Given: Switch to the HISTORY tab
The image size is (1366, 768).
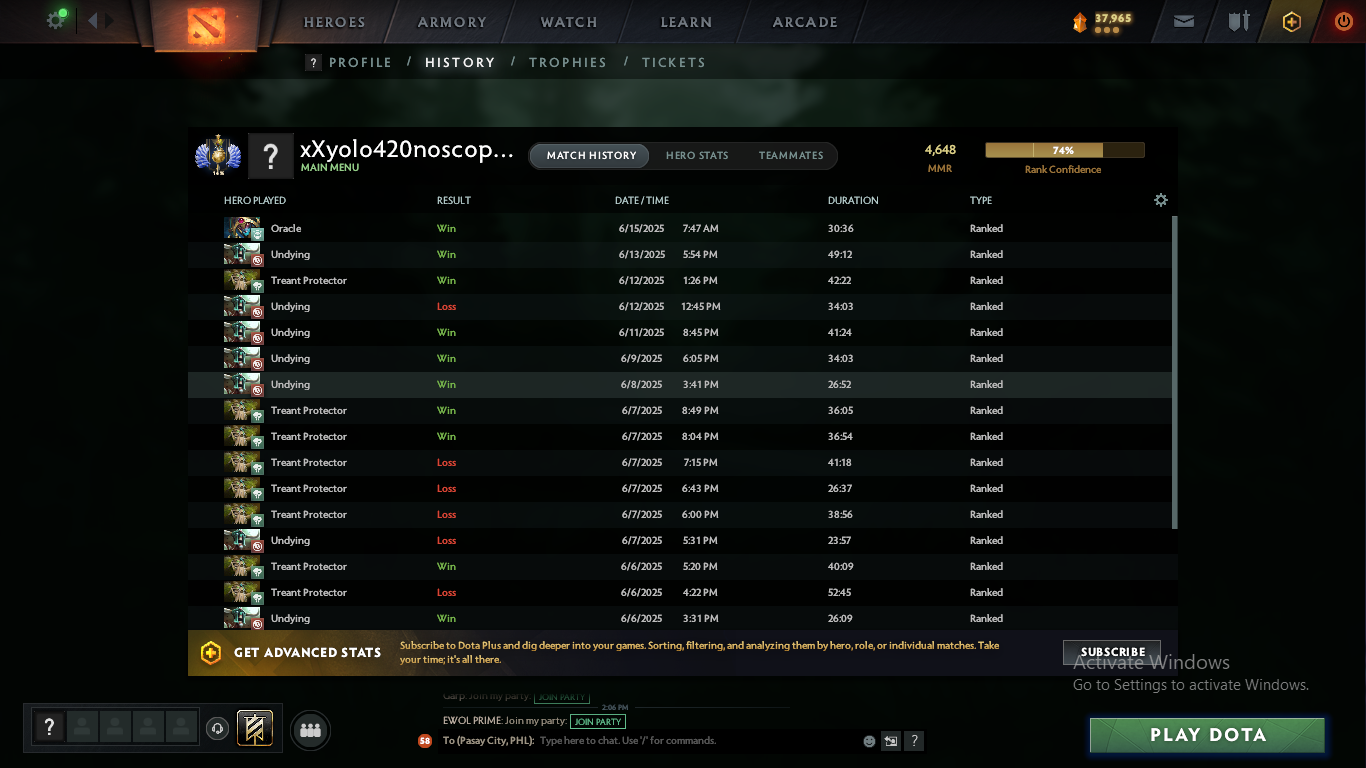Looking at the screenshot, I should coord(460,62).
